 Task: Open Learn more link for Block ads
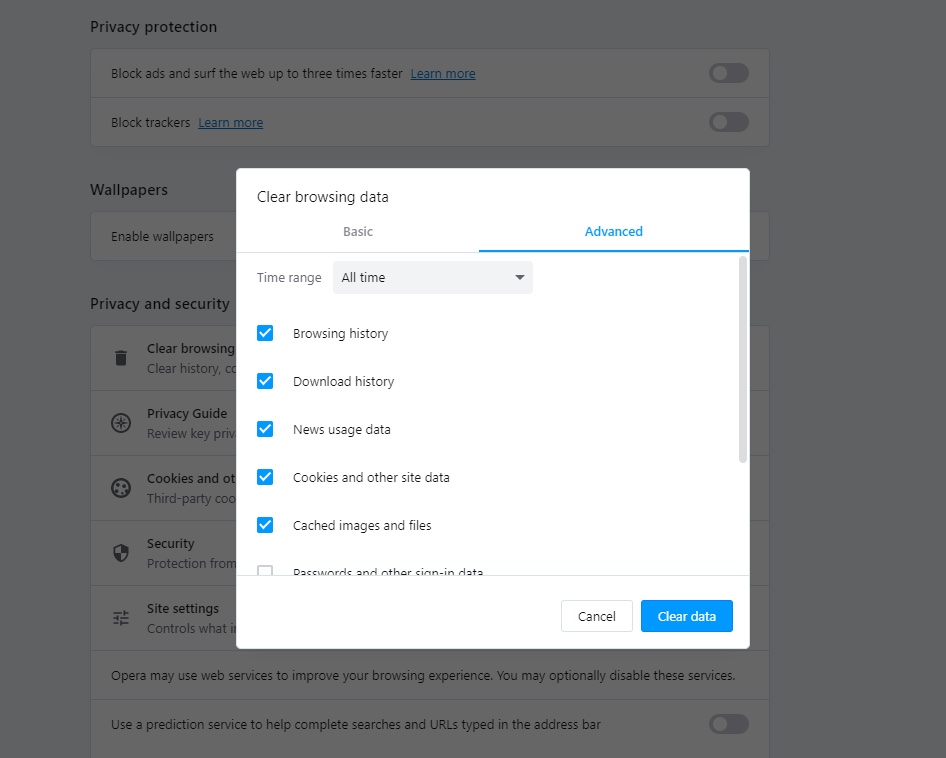coord(443,74)
